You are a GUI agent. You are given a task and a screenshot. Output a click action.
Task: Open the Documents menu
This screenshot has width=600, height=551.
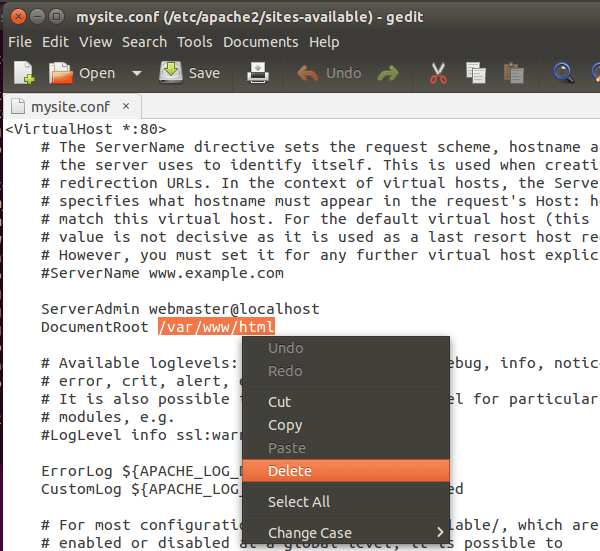pyautogui.click(x=260, y=42)
